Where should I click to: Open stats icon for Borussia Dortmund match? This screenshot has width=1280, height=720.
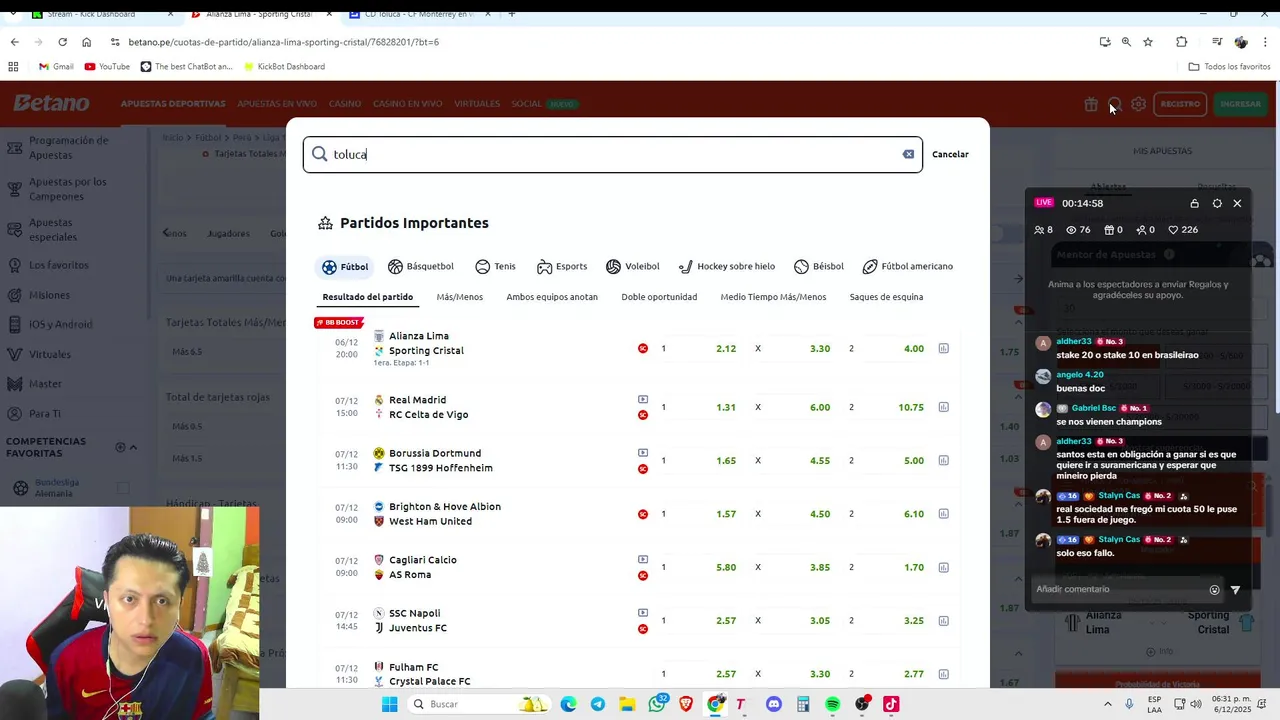click(x=943, y=461)
